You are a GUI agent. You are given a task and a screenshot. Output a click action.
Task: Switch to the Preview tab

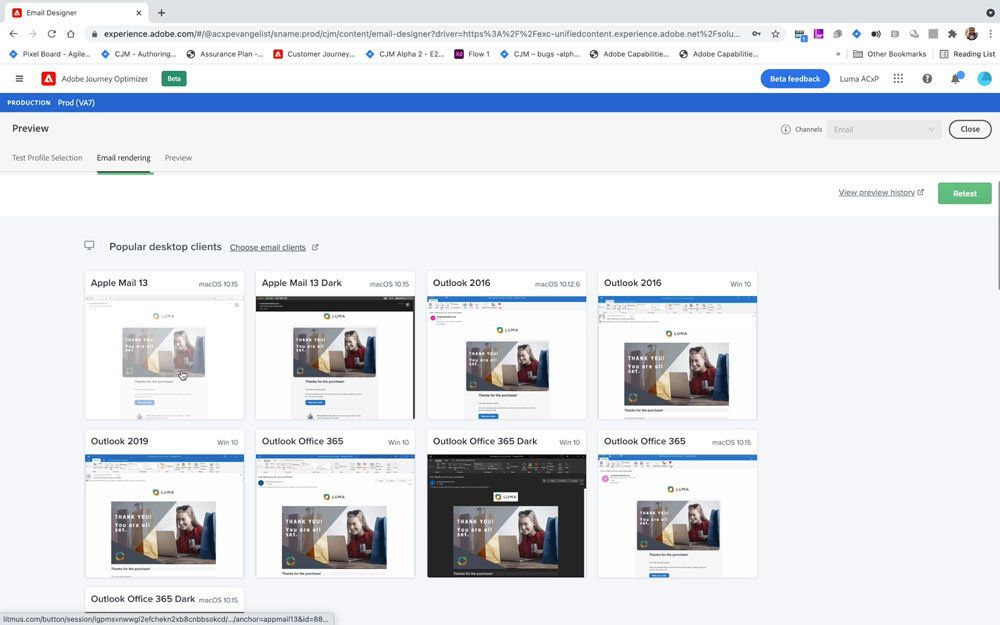(x=178, y=158)
